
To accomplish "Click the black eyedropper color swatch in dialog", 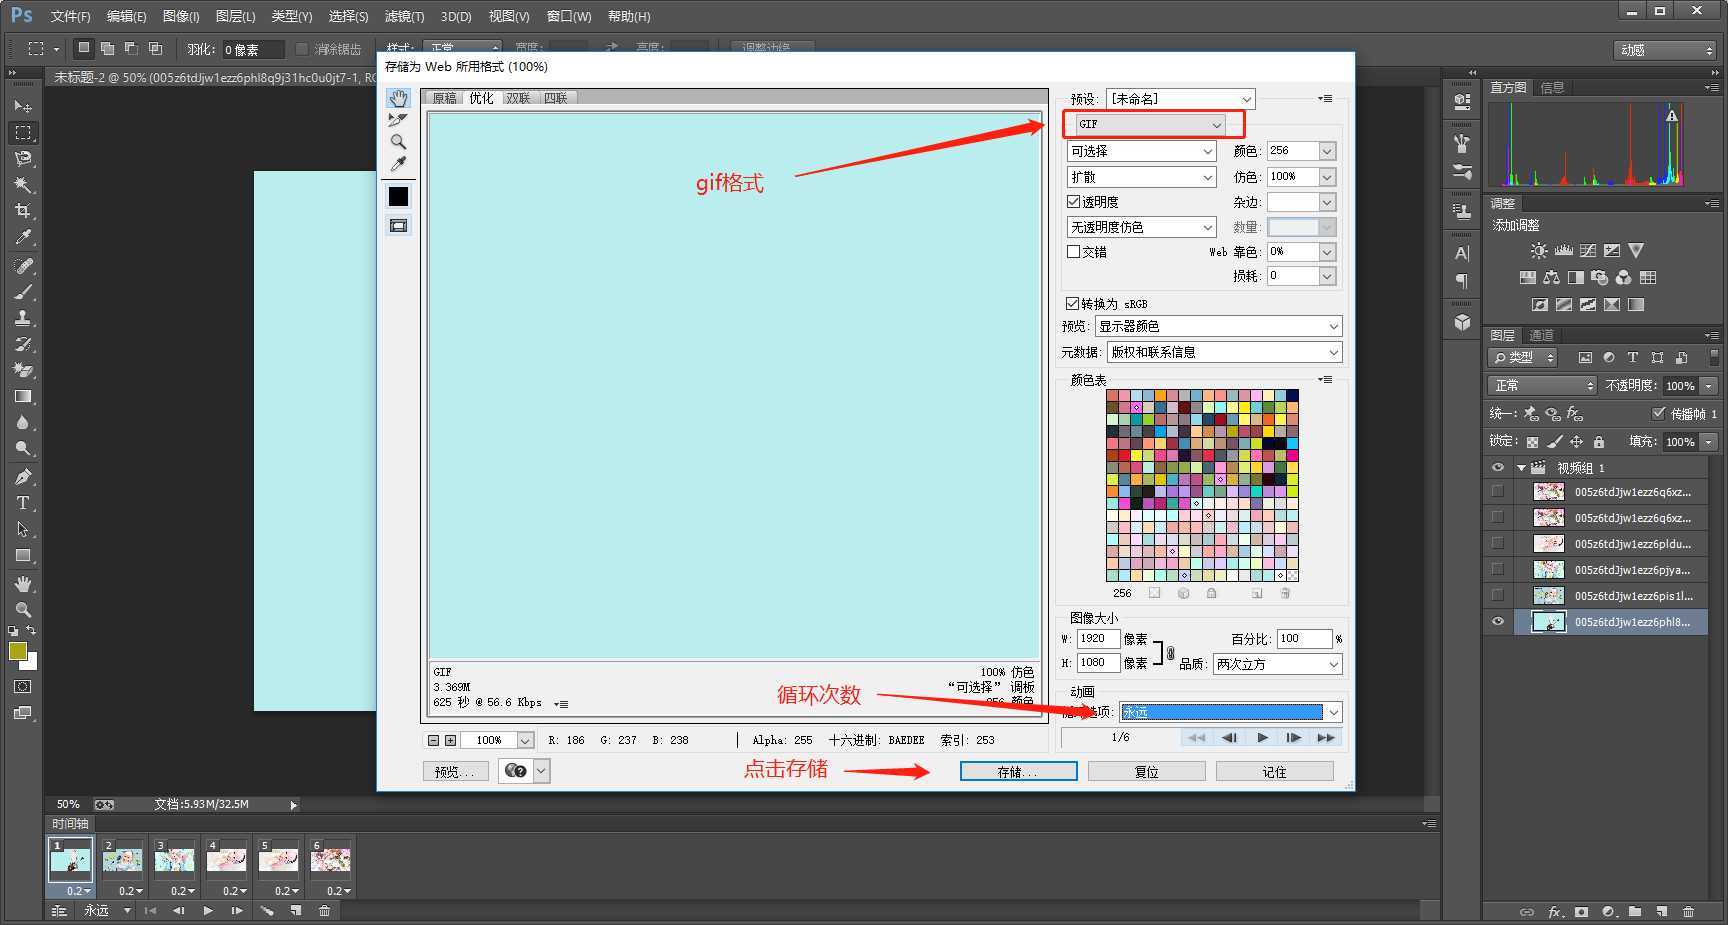I will click(x=398, y=197).
